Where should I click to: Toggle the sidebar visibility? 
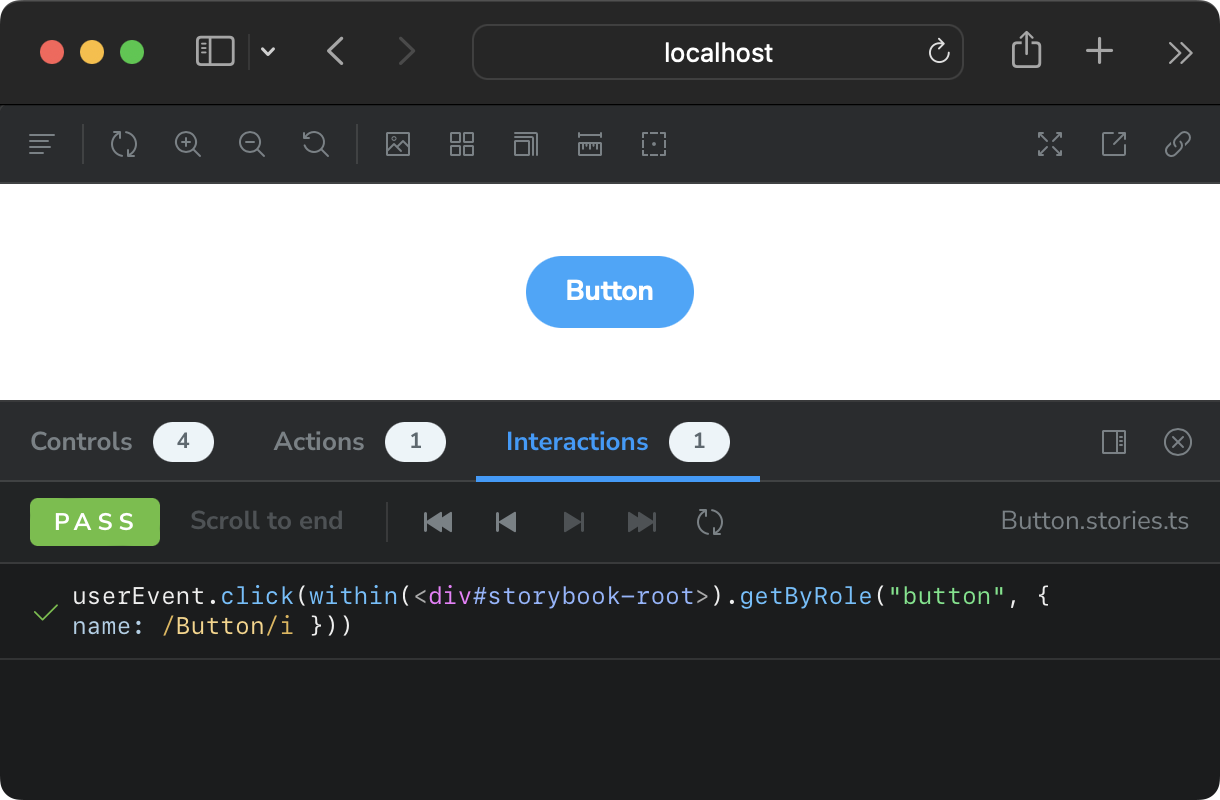(41, 144)
